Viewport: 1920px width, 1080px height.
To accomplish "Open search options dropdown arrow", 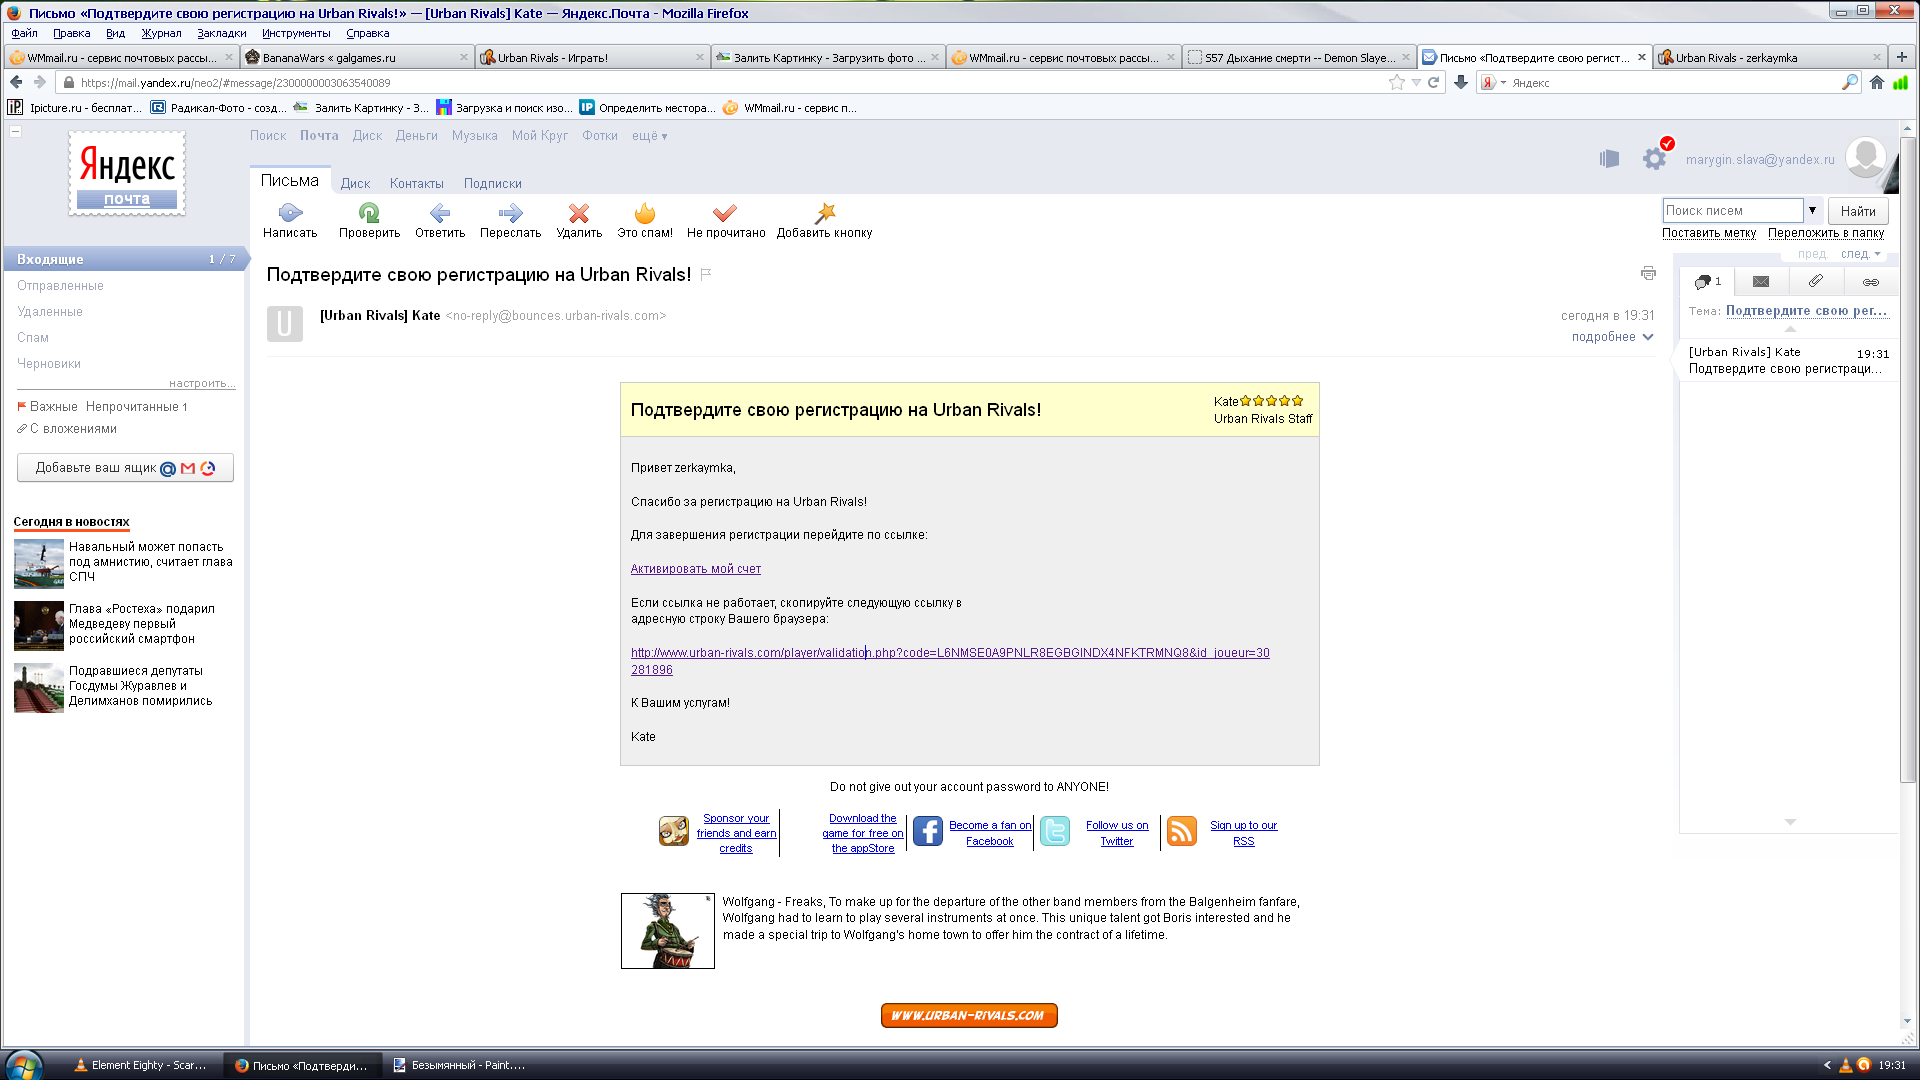I will point(1812,210).
